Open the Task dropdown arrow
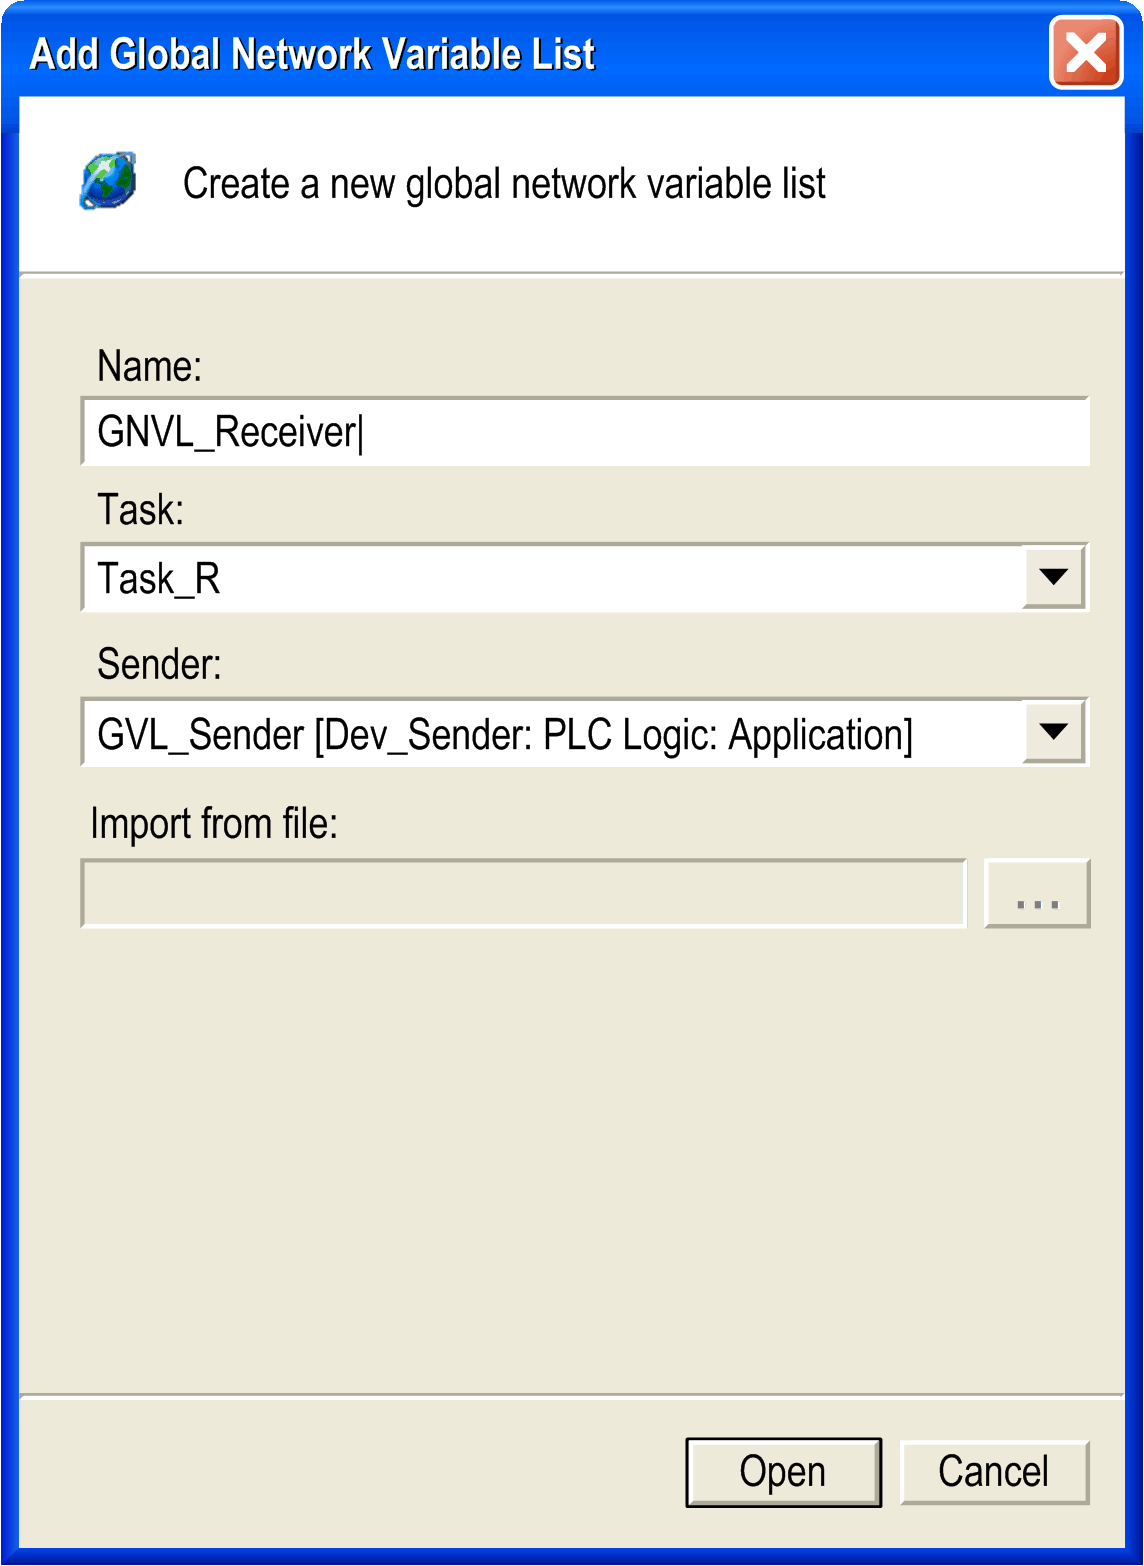The image size is (1144, 1566). (x=1055, y=576)
